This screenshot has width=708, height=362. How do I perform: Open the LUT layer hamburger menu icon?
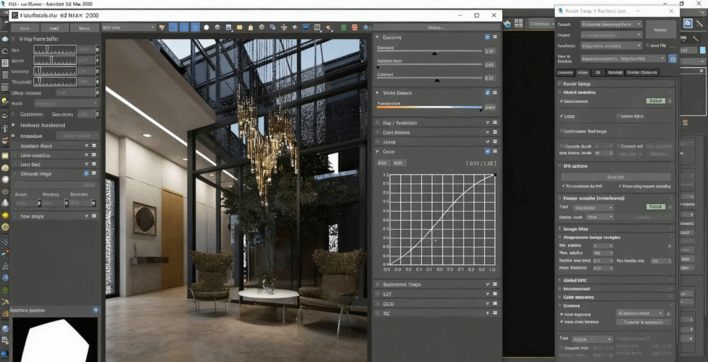click(495, 294)
